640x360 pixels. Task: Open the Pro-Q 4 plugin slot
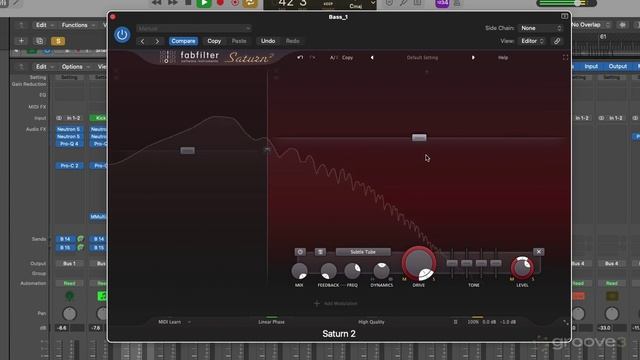coord(69,144)
